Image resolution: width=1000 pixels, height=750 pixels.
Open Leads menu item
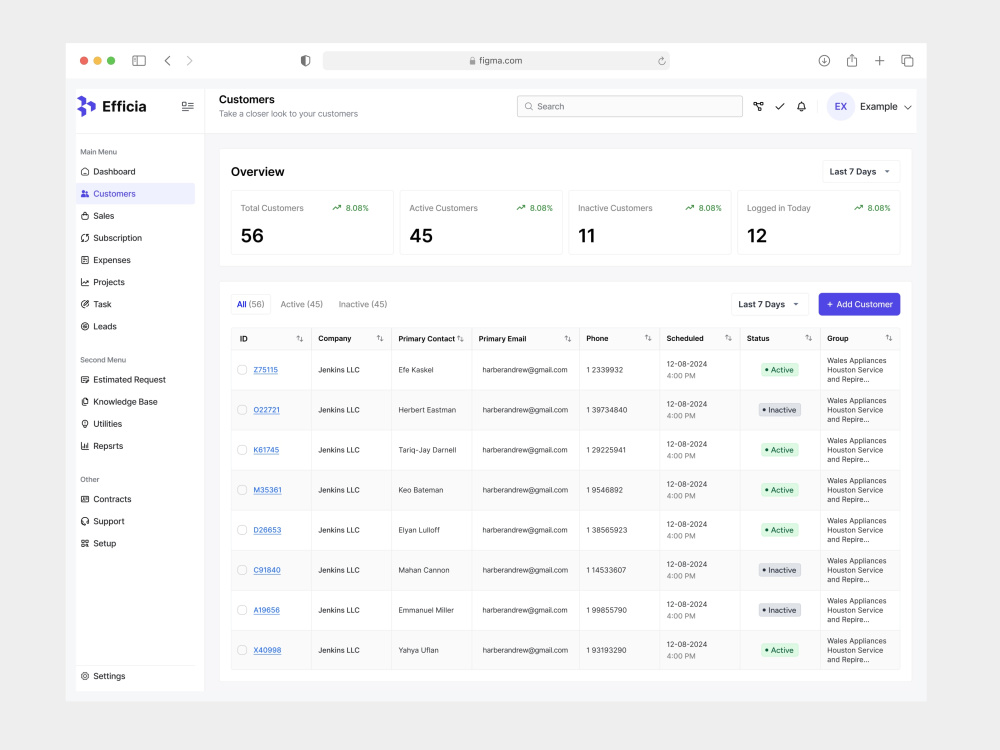tap(135, 327)
